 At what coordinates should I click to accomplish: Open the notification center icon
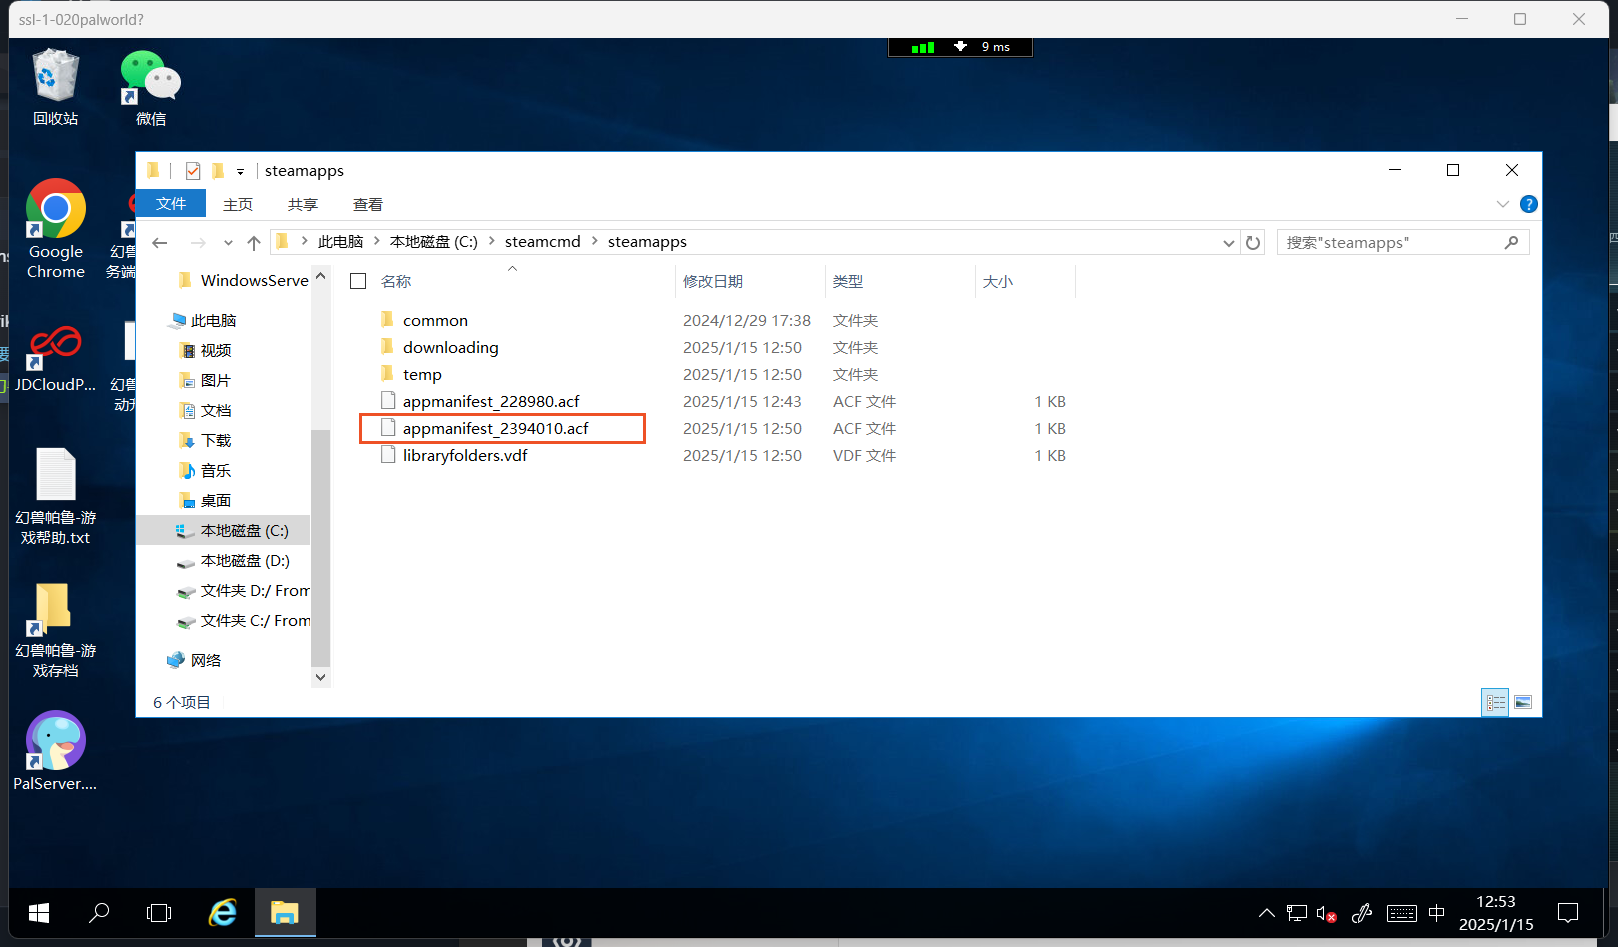pos(1568,912)
